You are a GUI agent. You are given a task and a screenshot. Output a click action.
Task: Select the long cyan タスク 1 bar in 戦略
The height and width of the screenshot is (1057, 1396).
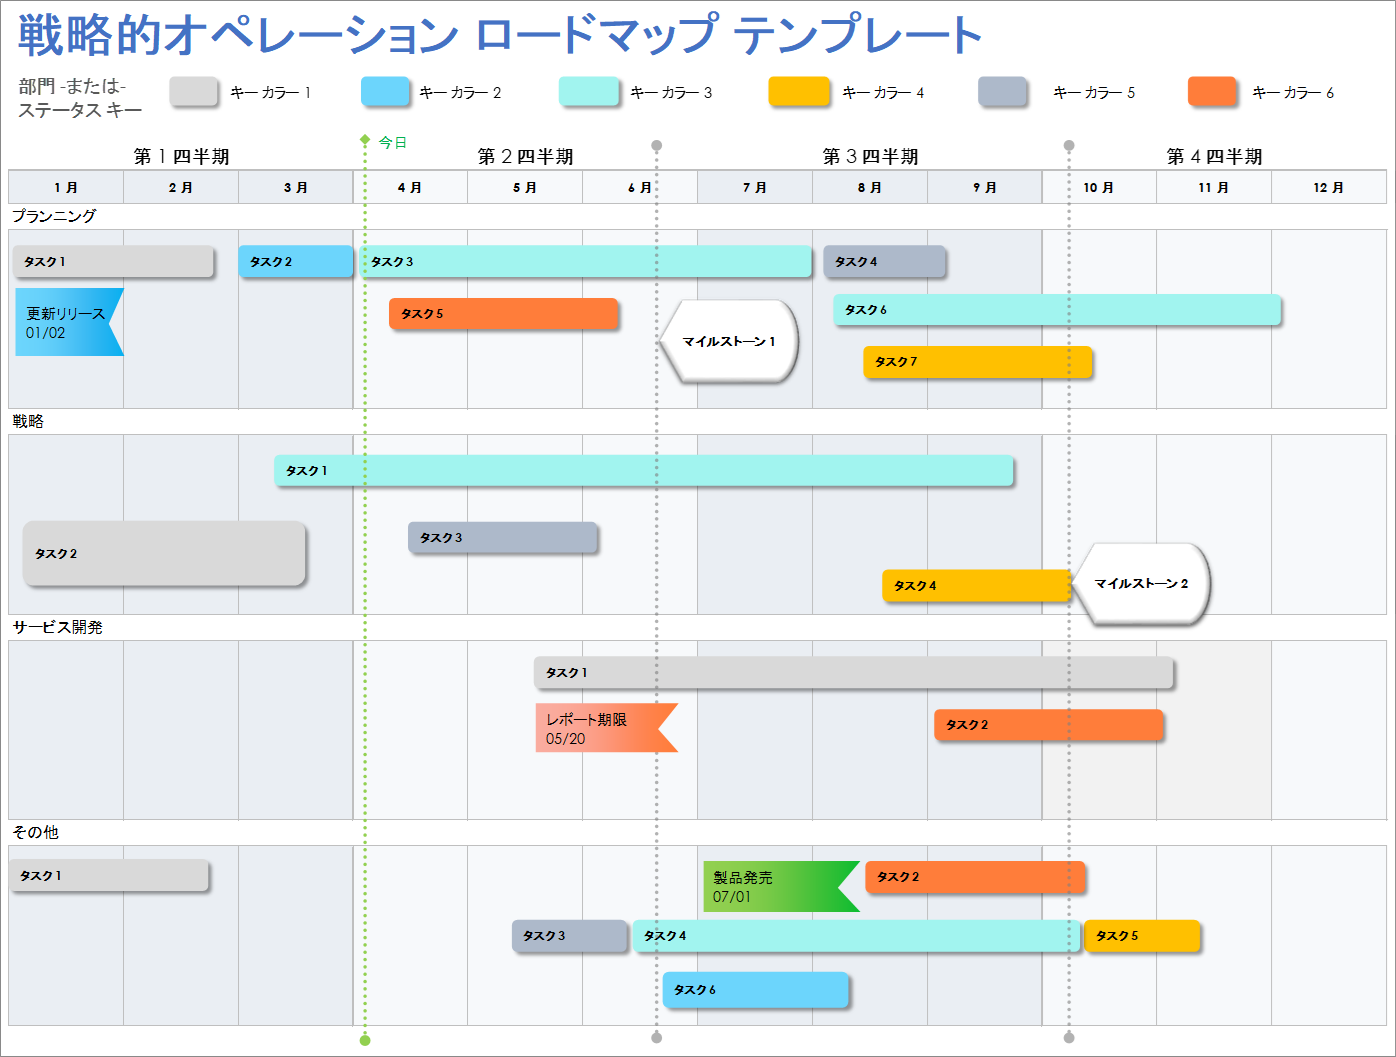[644, 471]
